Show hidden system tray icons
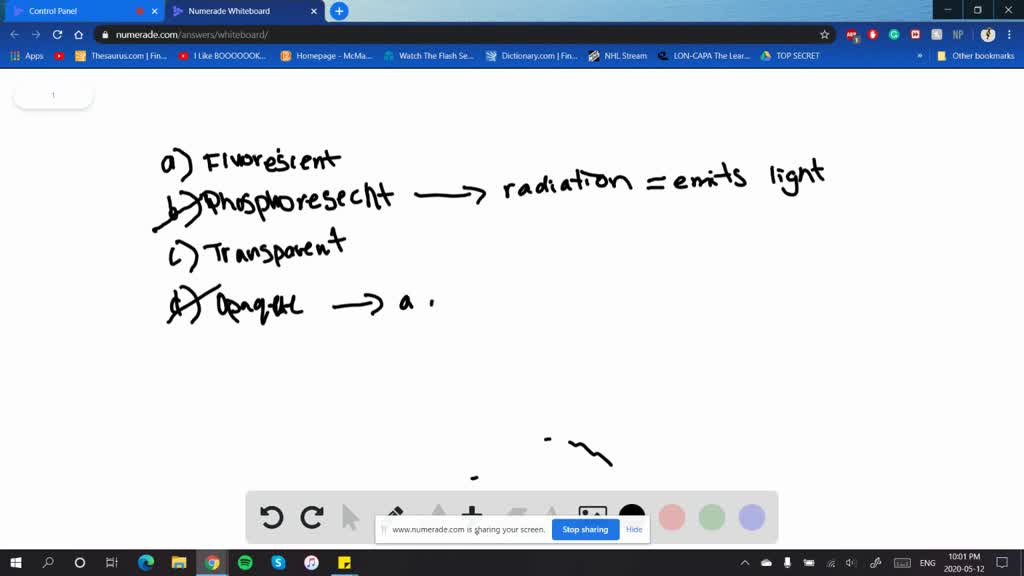The height and width of the screenshot is (576, 1024). (745, 563)
